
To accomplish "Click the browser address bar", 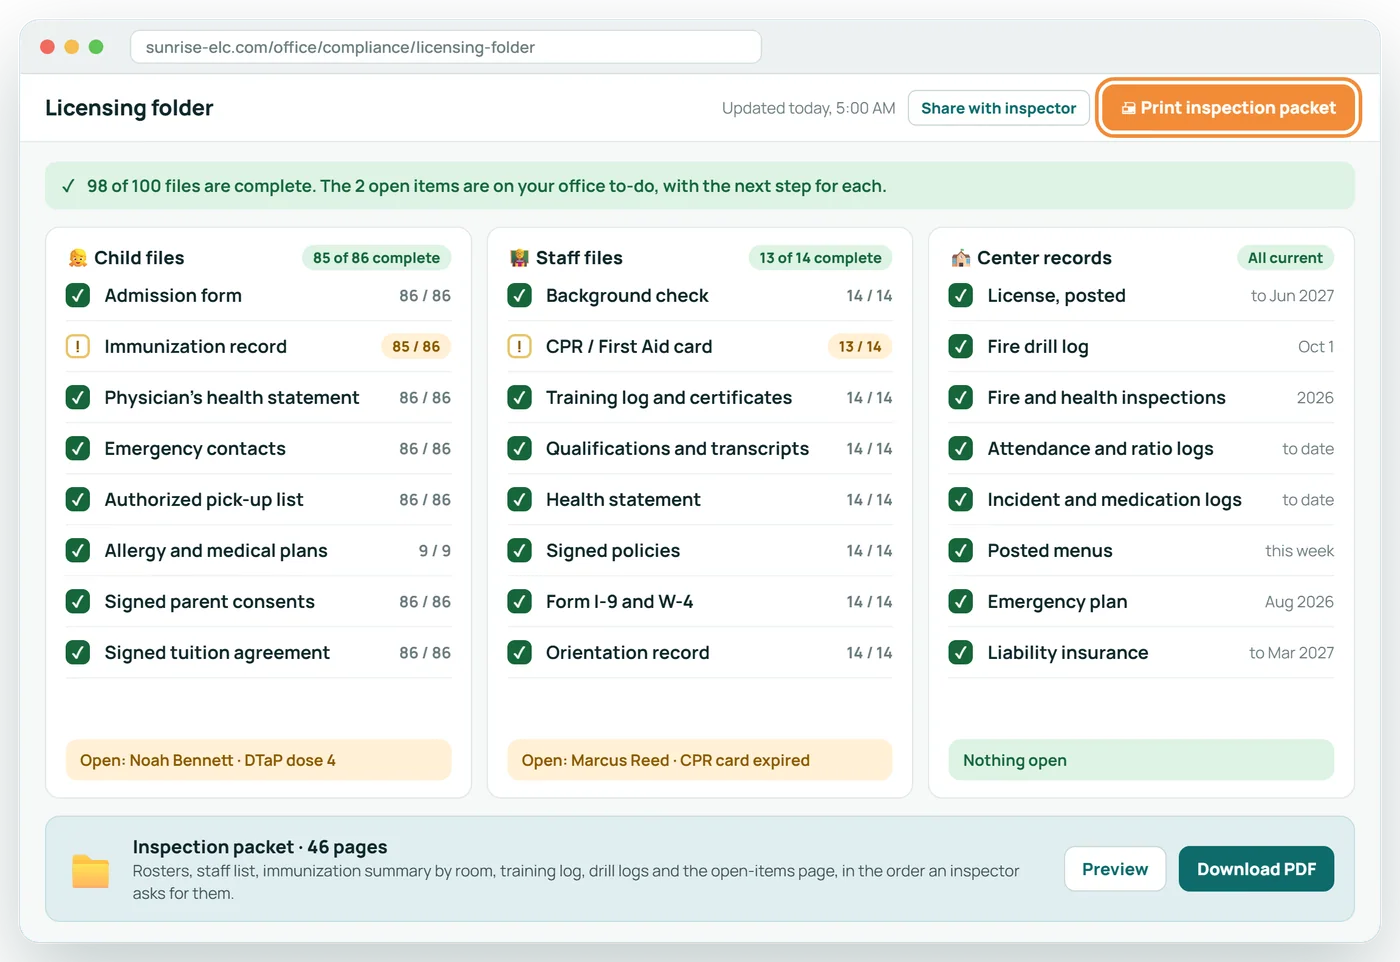I will pyautogui.click(x=446, y=47).
